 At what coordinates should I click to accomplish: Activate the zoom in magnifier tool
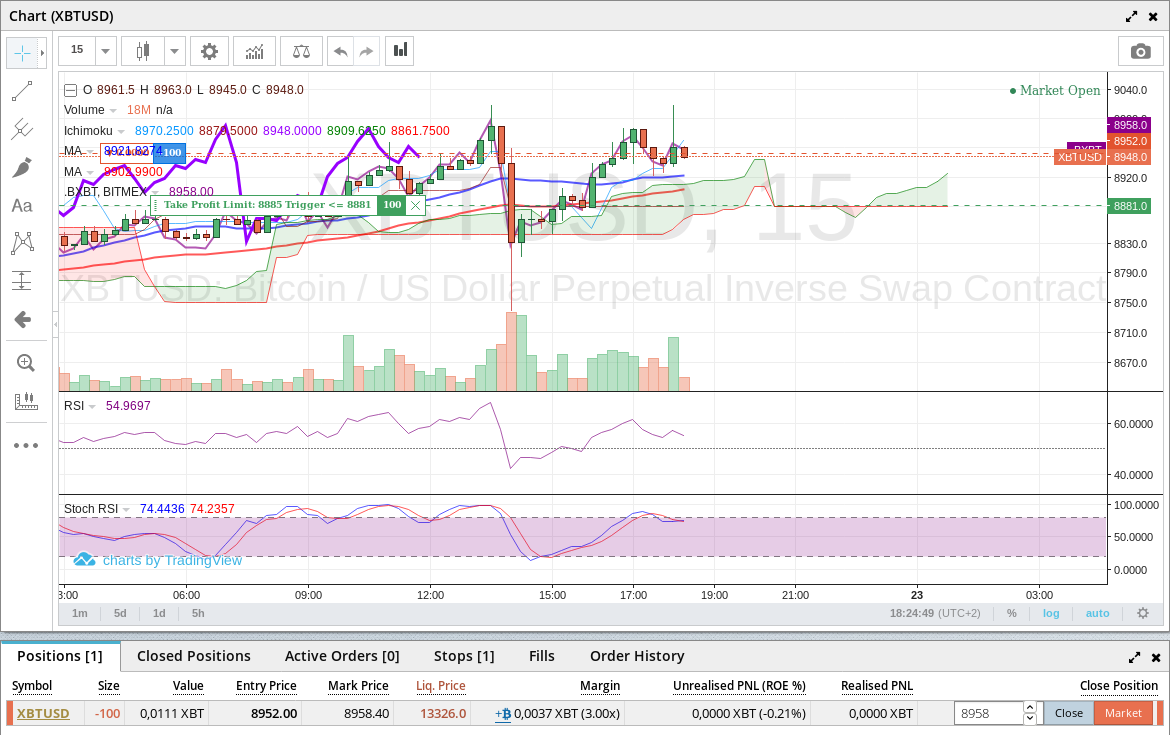[25, 363]
